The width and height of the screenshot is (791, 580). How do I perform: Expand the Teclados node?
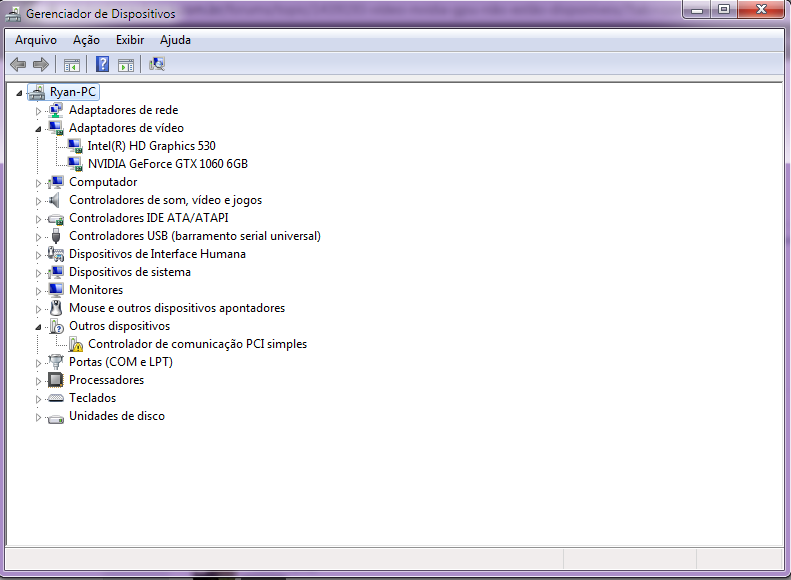[x=38, y=399]
